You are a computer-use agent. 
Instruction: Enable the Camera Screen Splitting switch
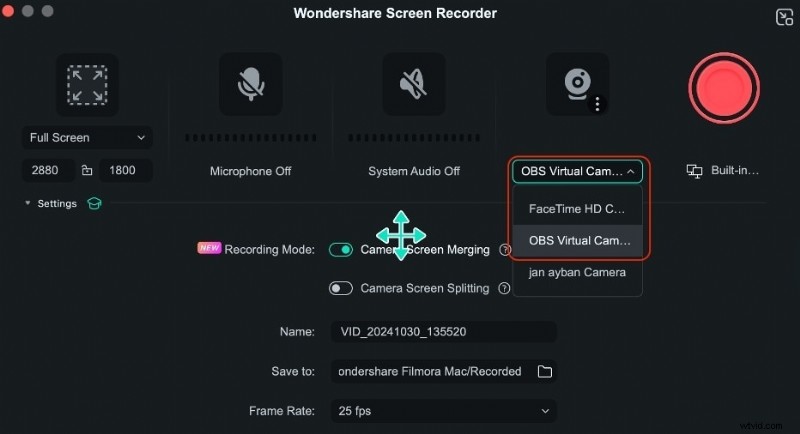coord(341,288)
